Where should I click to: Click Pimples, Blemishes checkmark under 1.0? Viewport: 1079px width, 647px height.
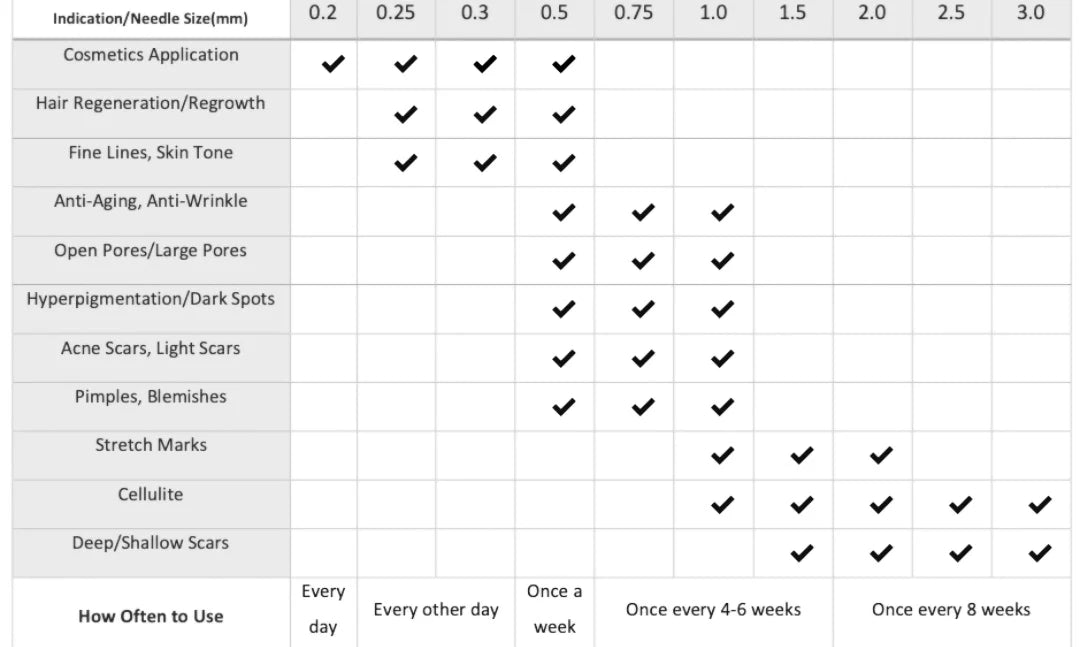(x=722, y=407)
